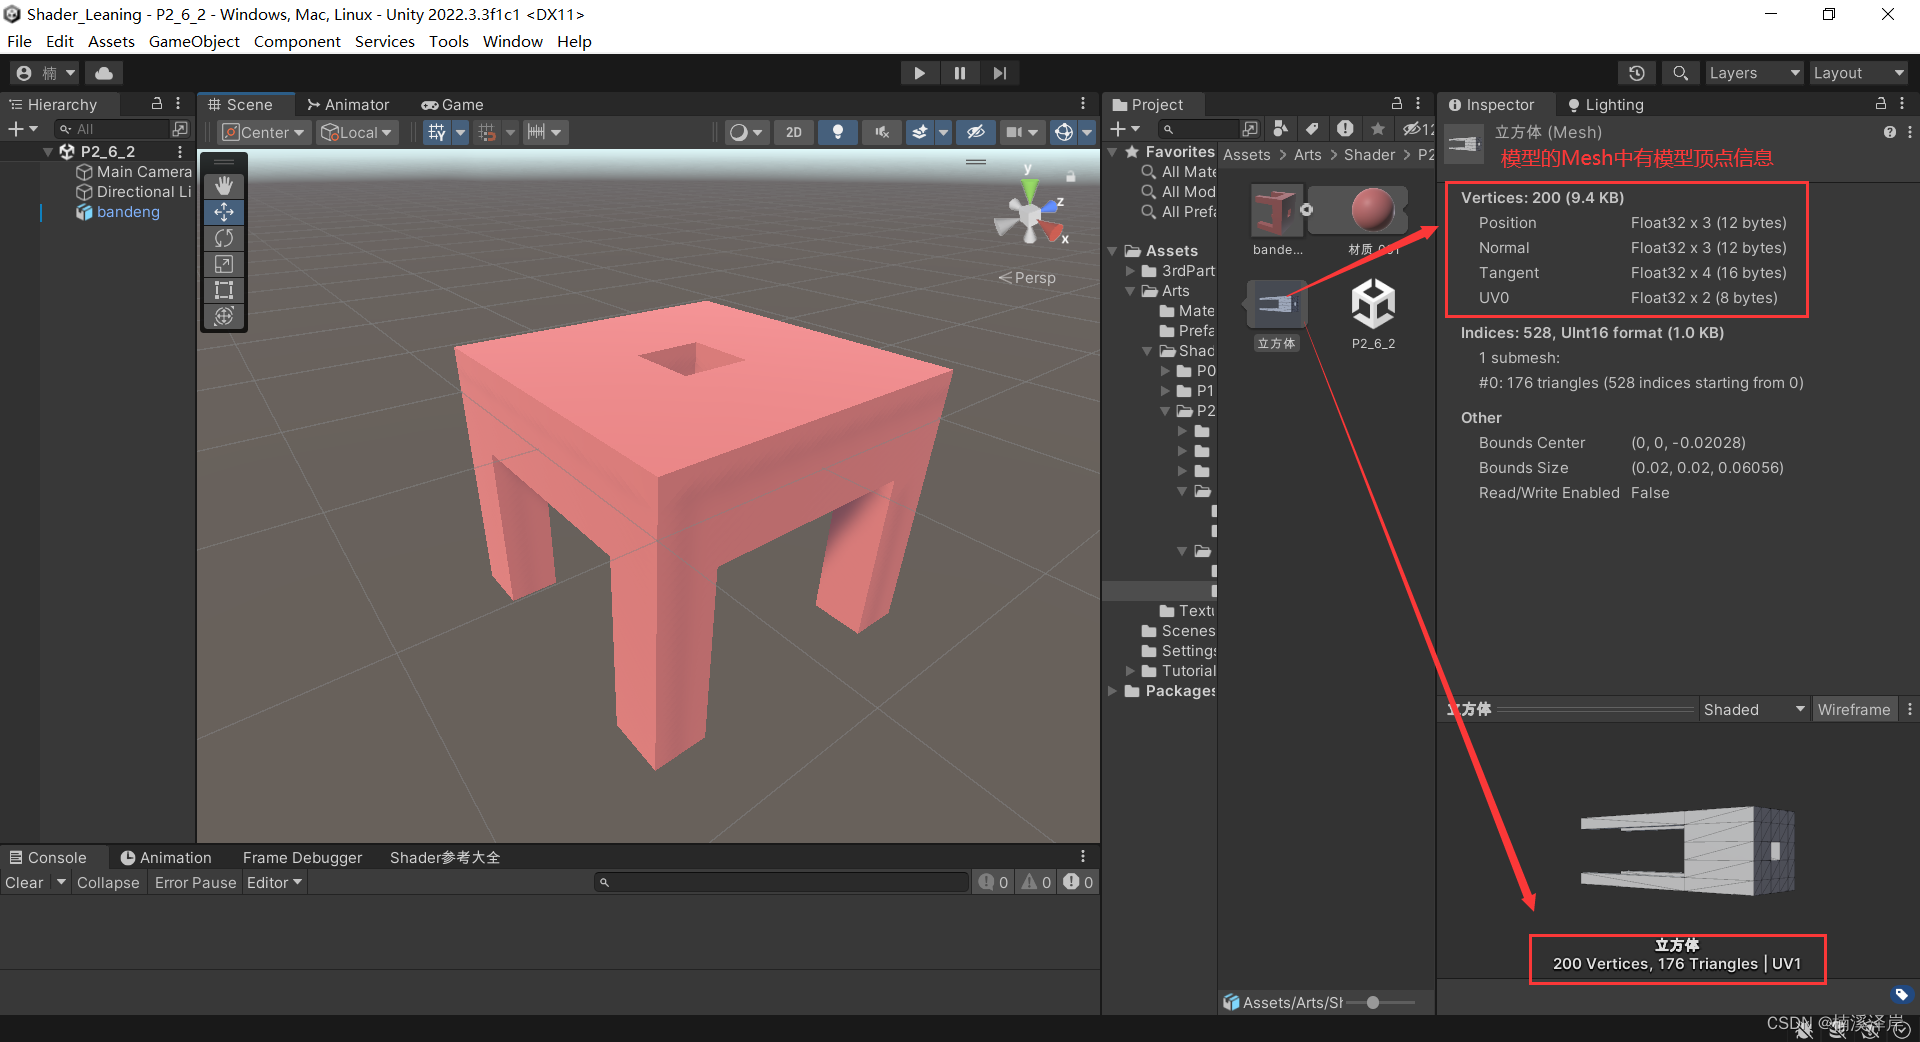
Task: Open scene draw mode dropdown
Action: pos(746,132)
